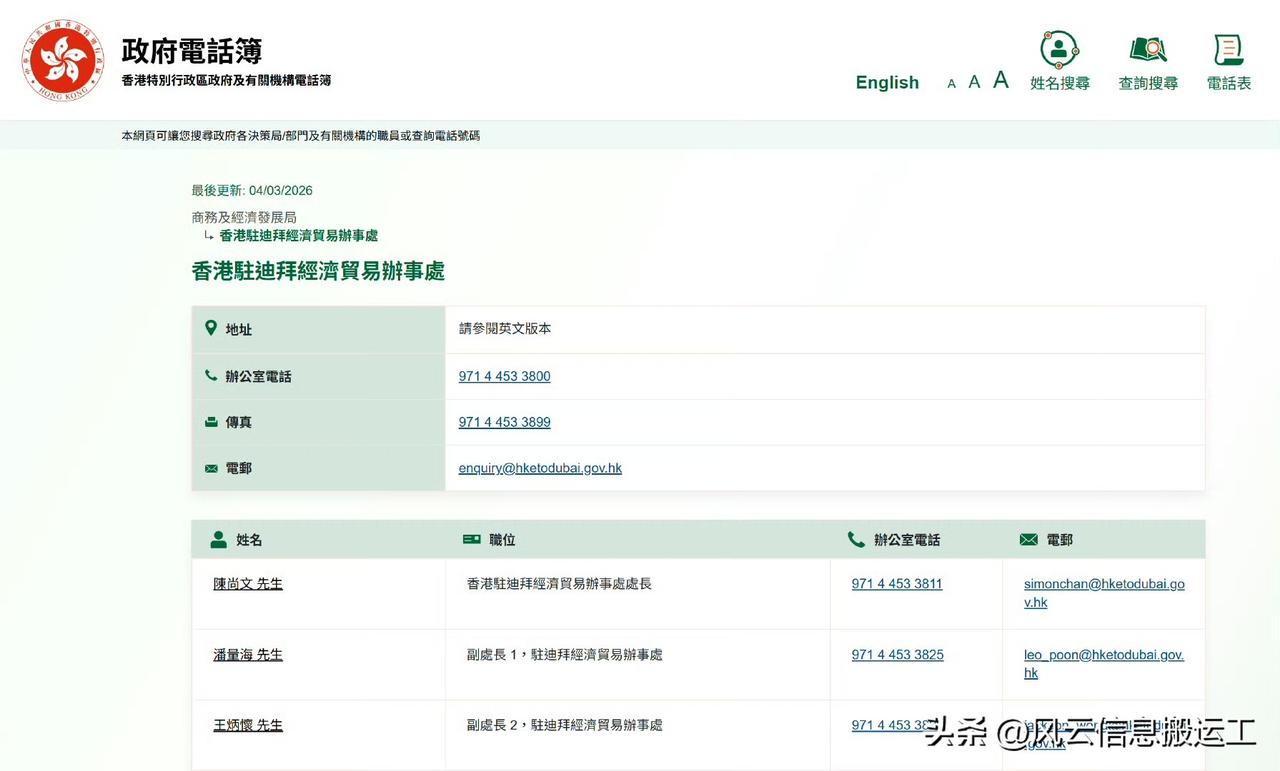Screen dimensions: 1280x771
Task: Click phone number 971 4 453 3825
Action: coord(898,655)
